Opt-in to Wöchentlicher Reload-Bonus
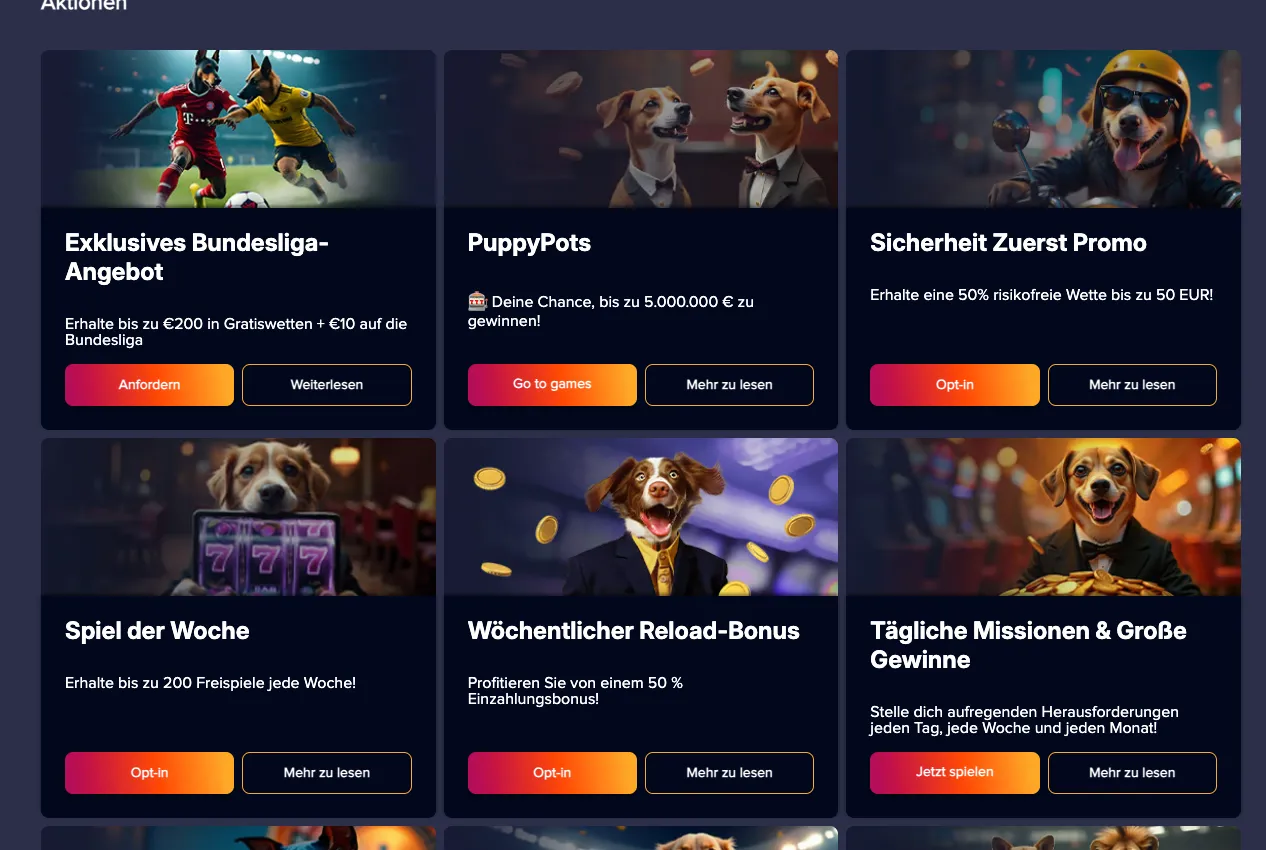Viewport: 1266px width, 850px height. [x=552, y=773]
